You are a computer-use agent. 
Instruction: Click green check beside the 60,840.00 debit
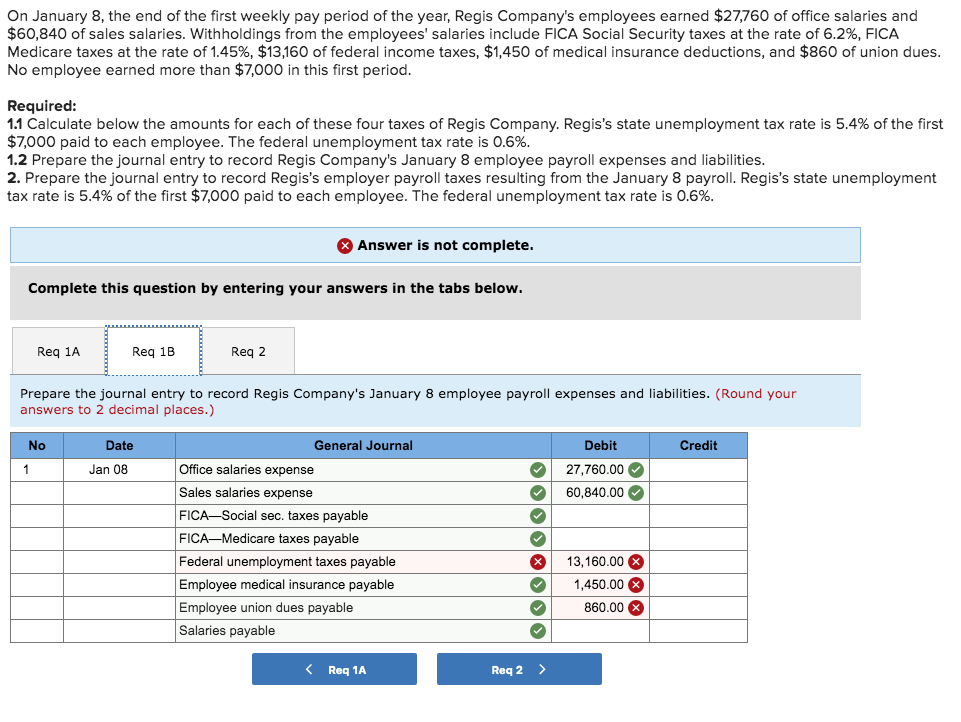[x=634, y=492]
